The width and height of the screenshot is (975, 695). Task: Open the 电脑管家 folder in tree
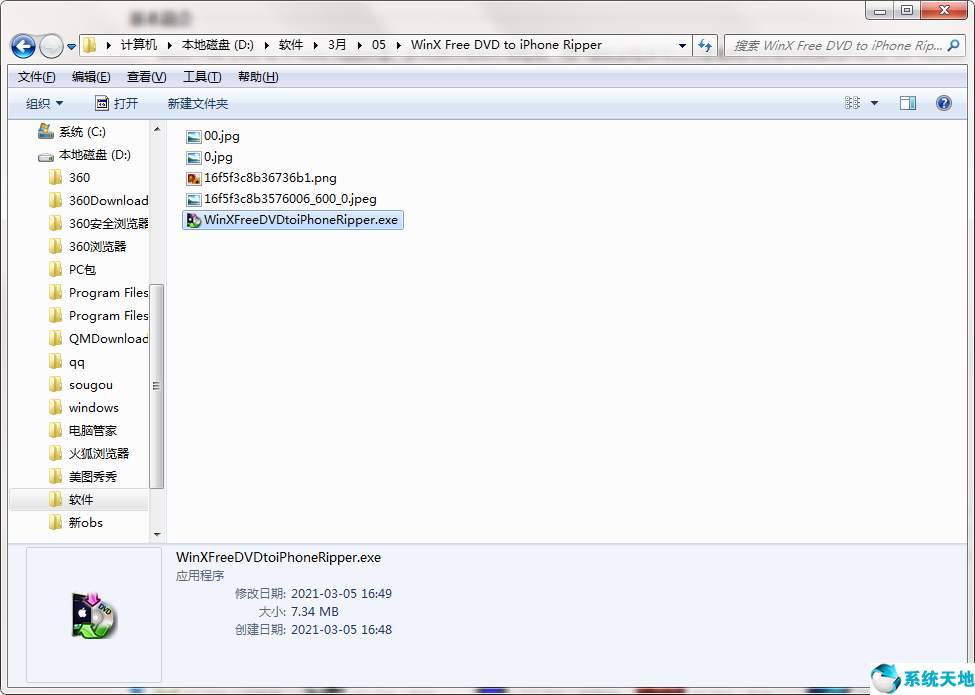coord(83,431)
